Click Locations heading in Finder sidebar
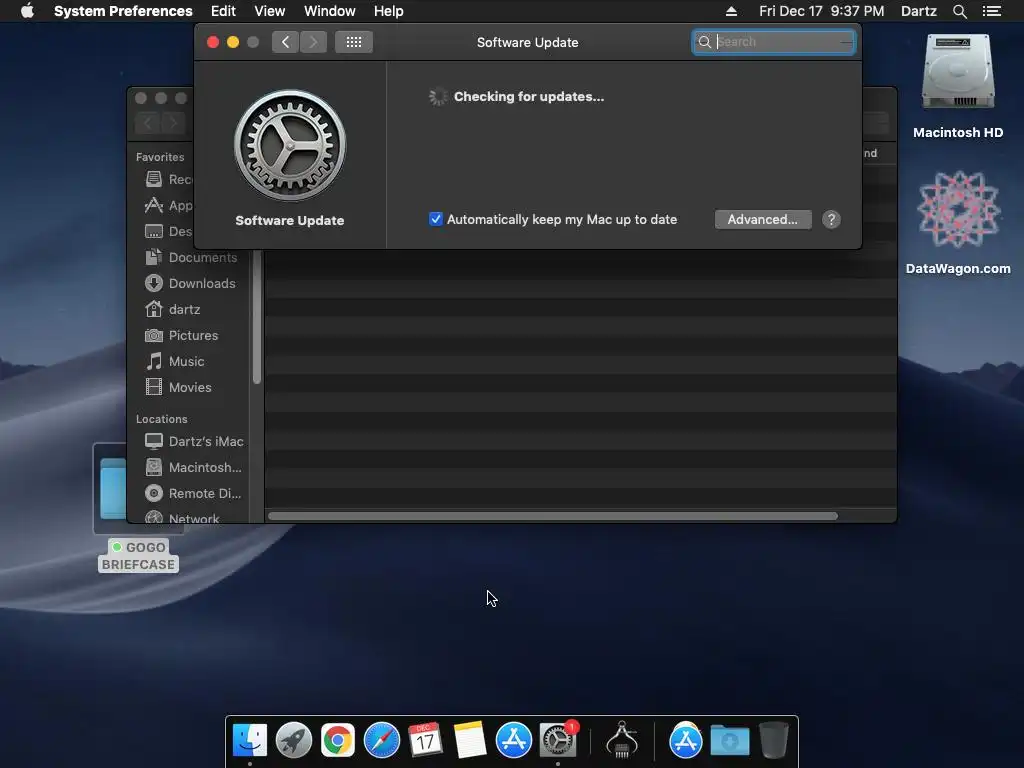Screen dimensions: 1024x768 [x=161, y=419]
